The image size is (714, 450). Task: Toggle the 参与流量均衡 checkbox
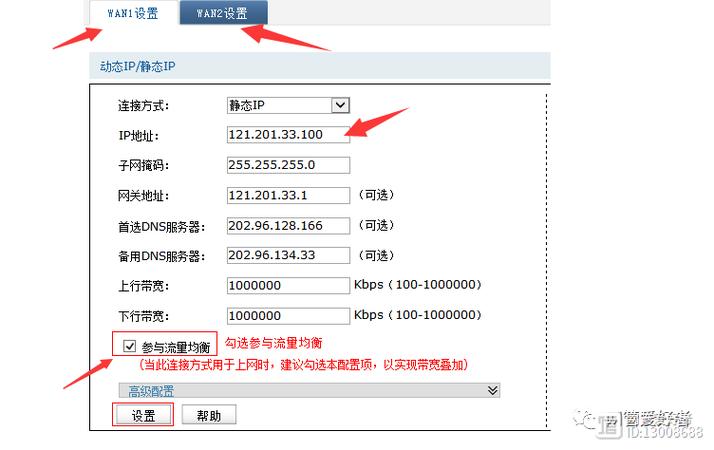(129, 346)
